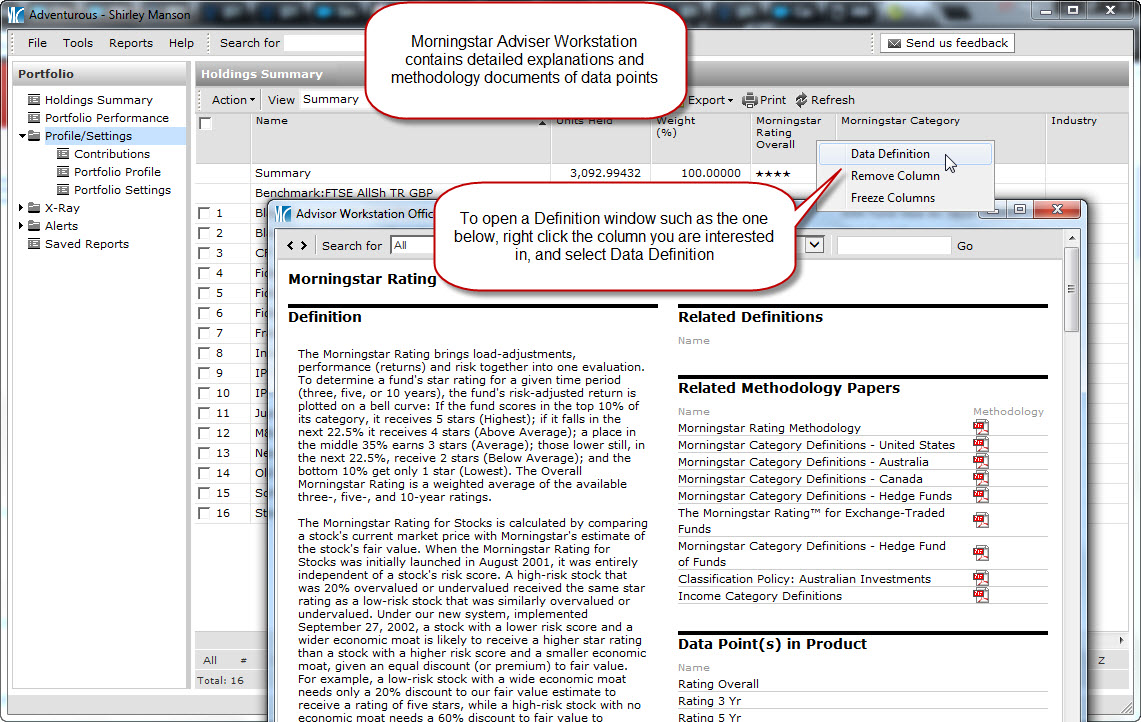The width and height of the screenshot is (1141, 722).
Task: Open Holdings Summary in Portfolio panel
Action: click(98, 100)
